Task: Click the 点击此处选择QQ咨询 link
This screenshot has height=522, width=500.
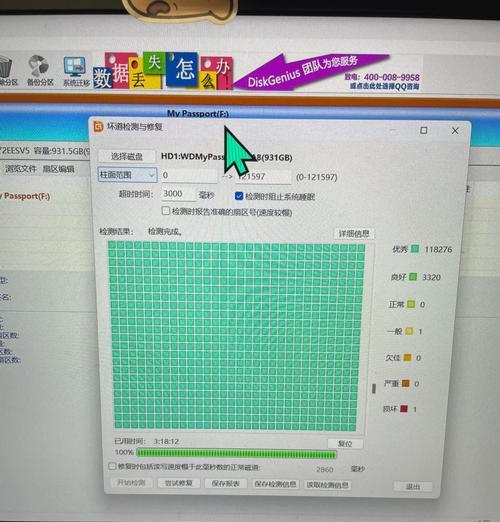Action: 384,86
